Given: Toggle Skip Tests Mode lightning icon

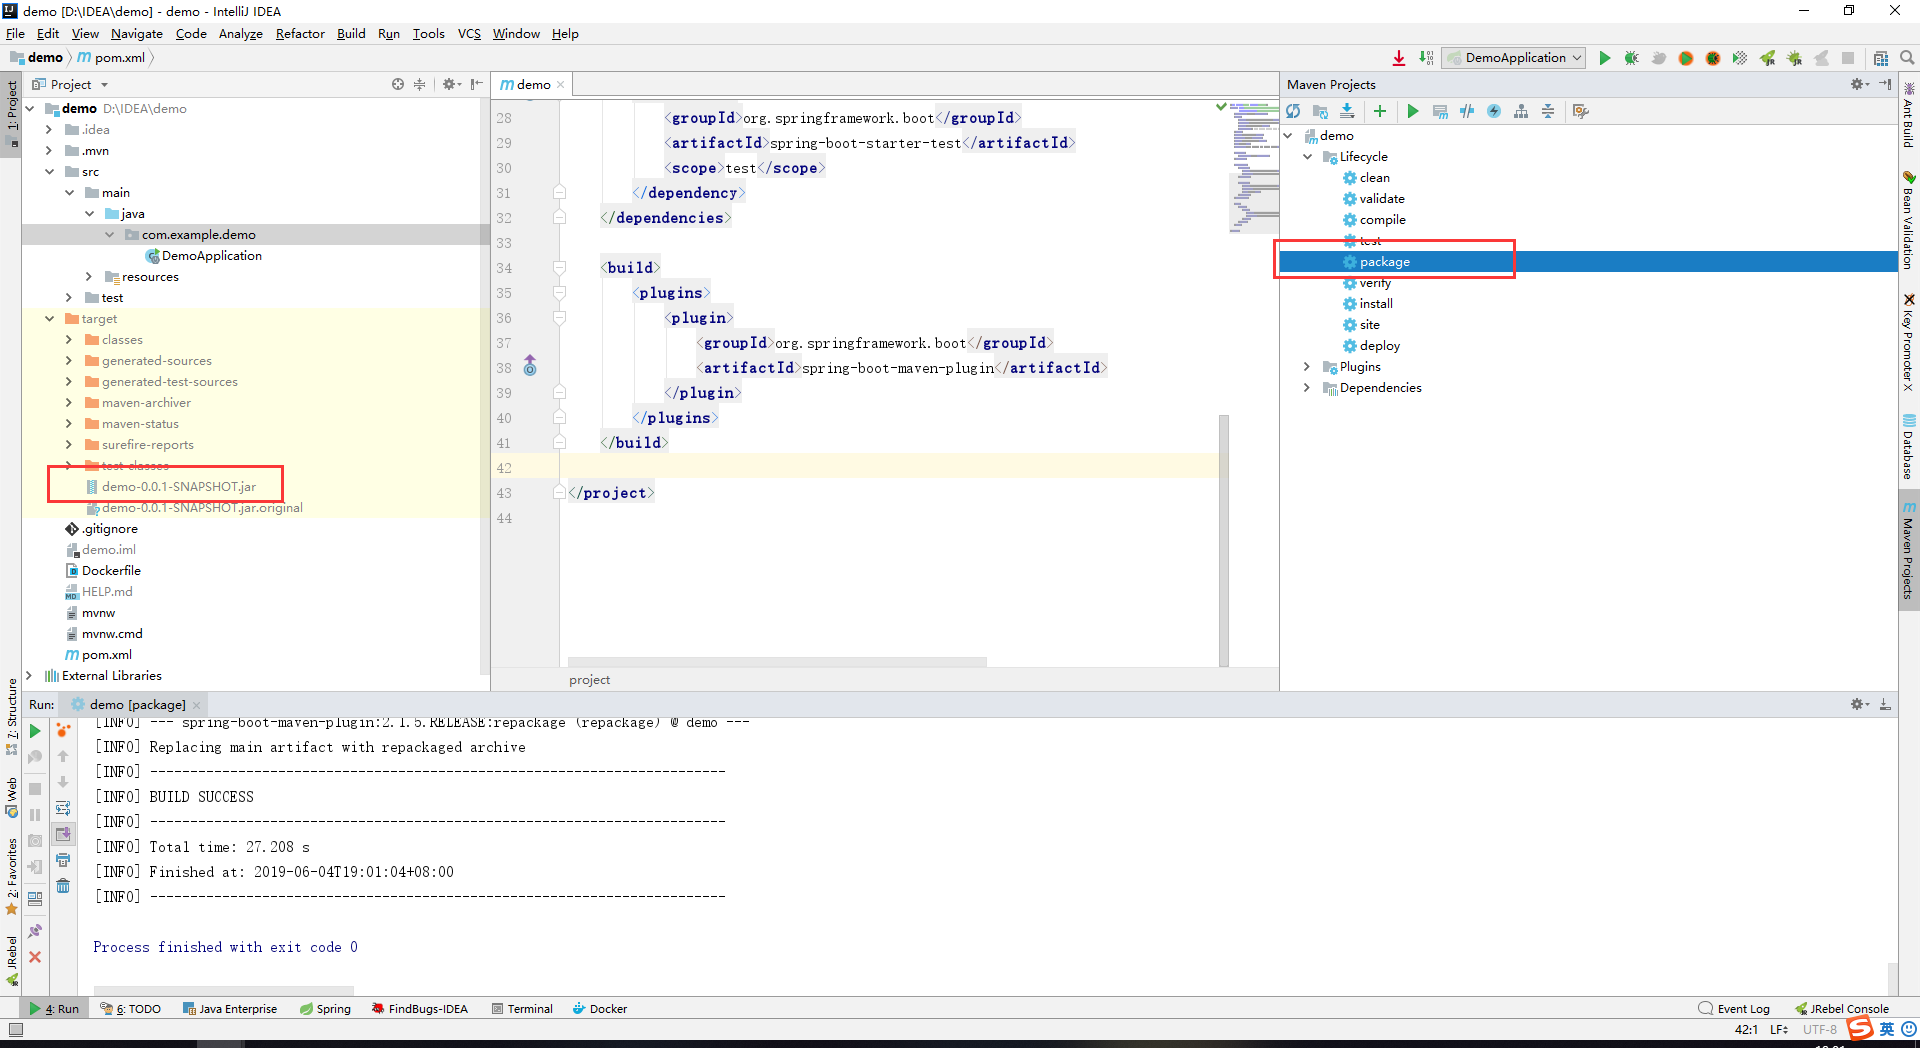Looking at the screenshot, I should click(x=1494, y=111).
